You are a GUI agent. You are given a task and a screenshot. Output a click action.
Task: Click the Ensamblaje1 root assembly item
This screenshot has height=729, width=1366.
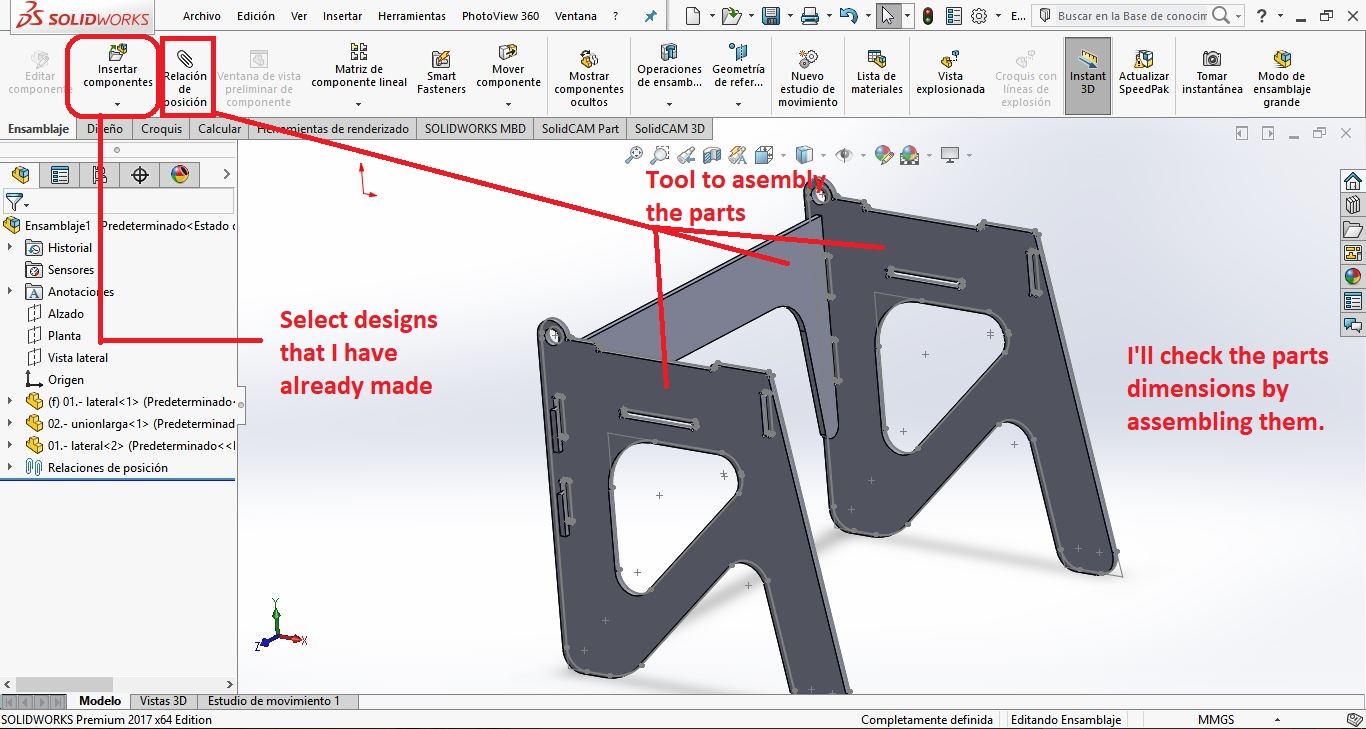pyautogui.click(x=58, y=226)
